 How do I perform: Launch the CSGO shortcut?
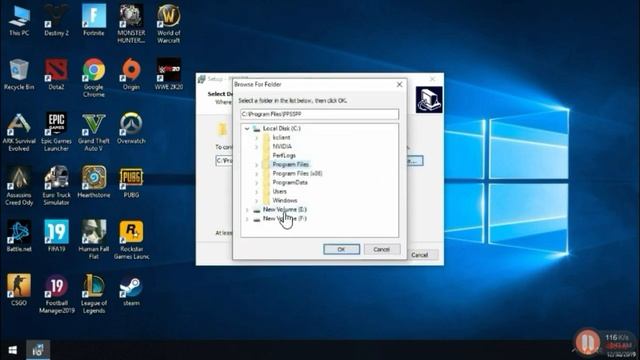pyautogui.click(x=19, y=290)
